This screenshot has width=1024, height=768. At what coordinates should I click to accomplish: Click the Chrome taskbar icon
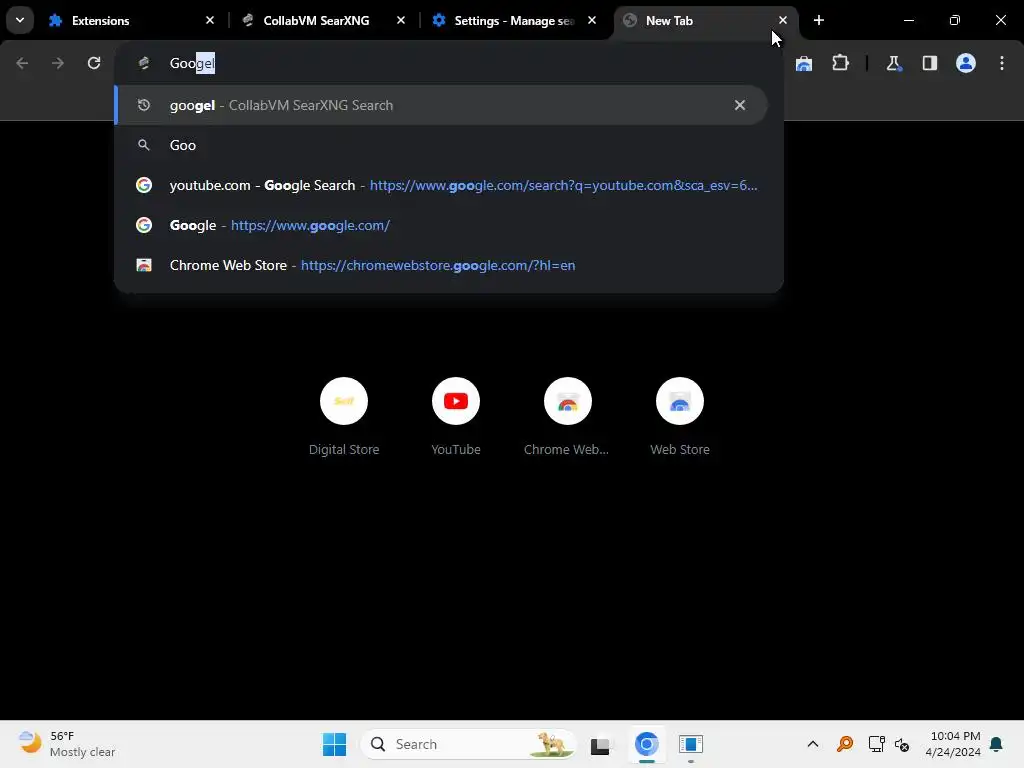point(647,744)
